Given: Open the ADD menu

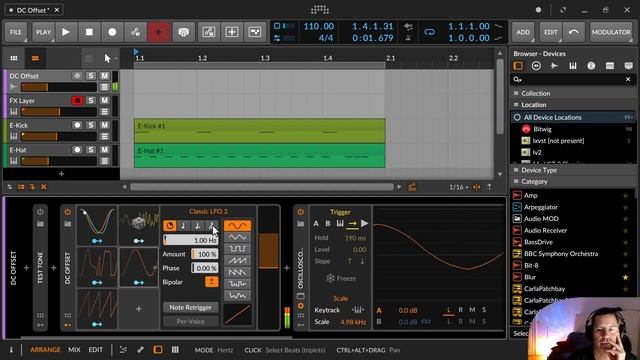Looking at the screenshot, I should pyautogui.click(x=523, y=32).
